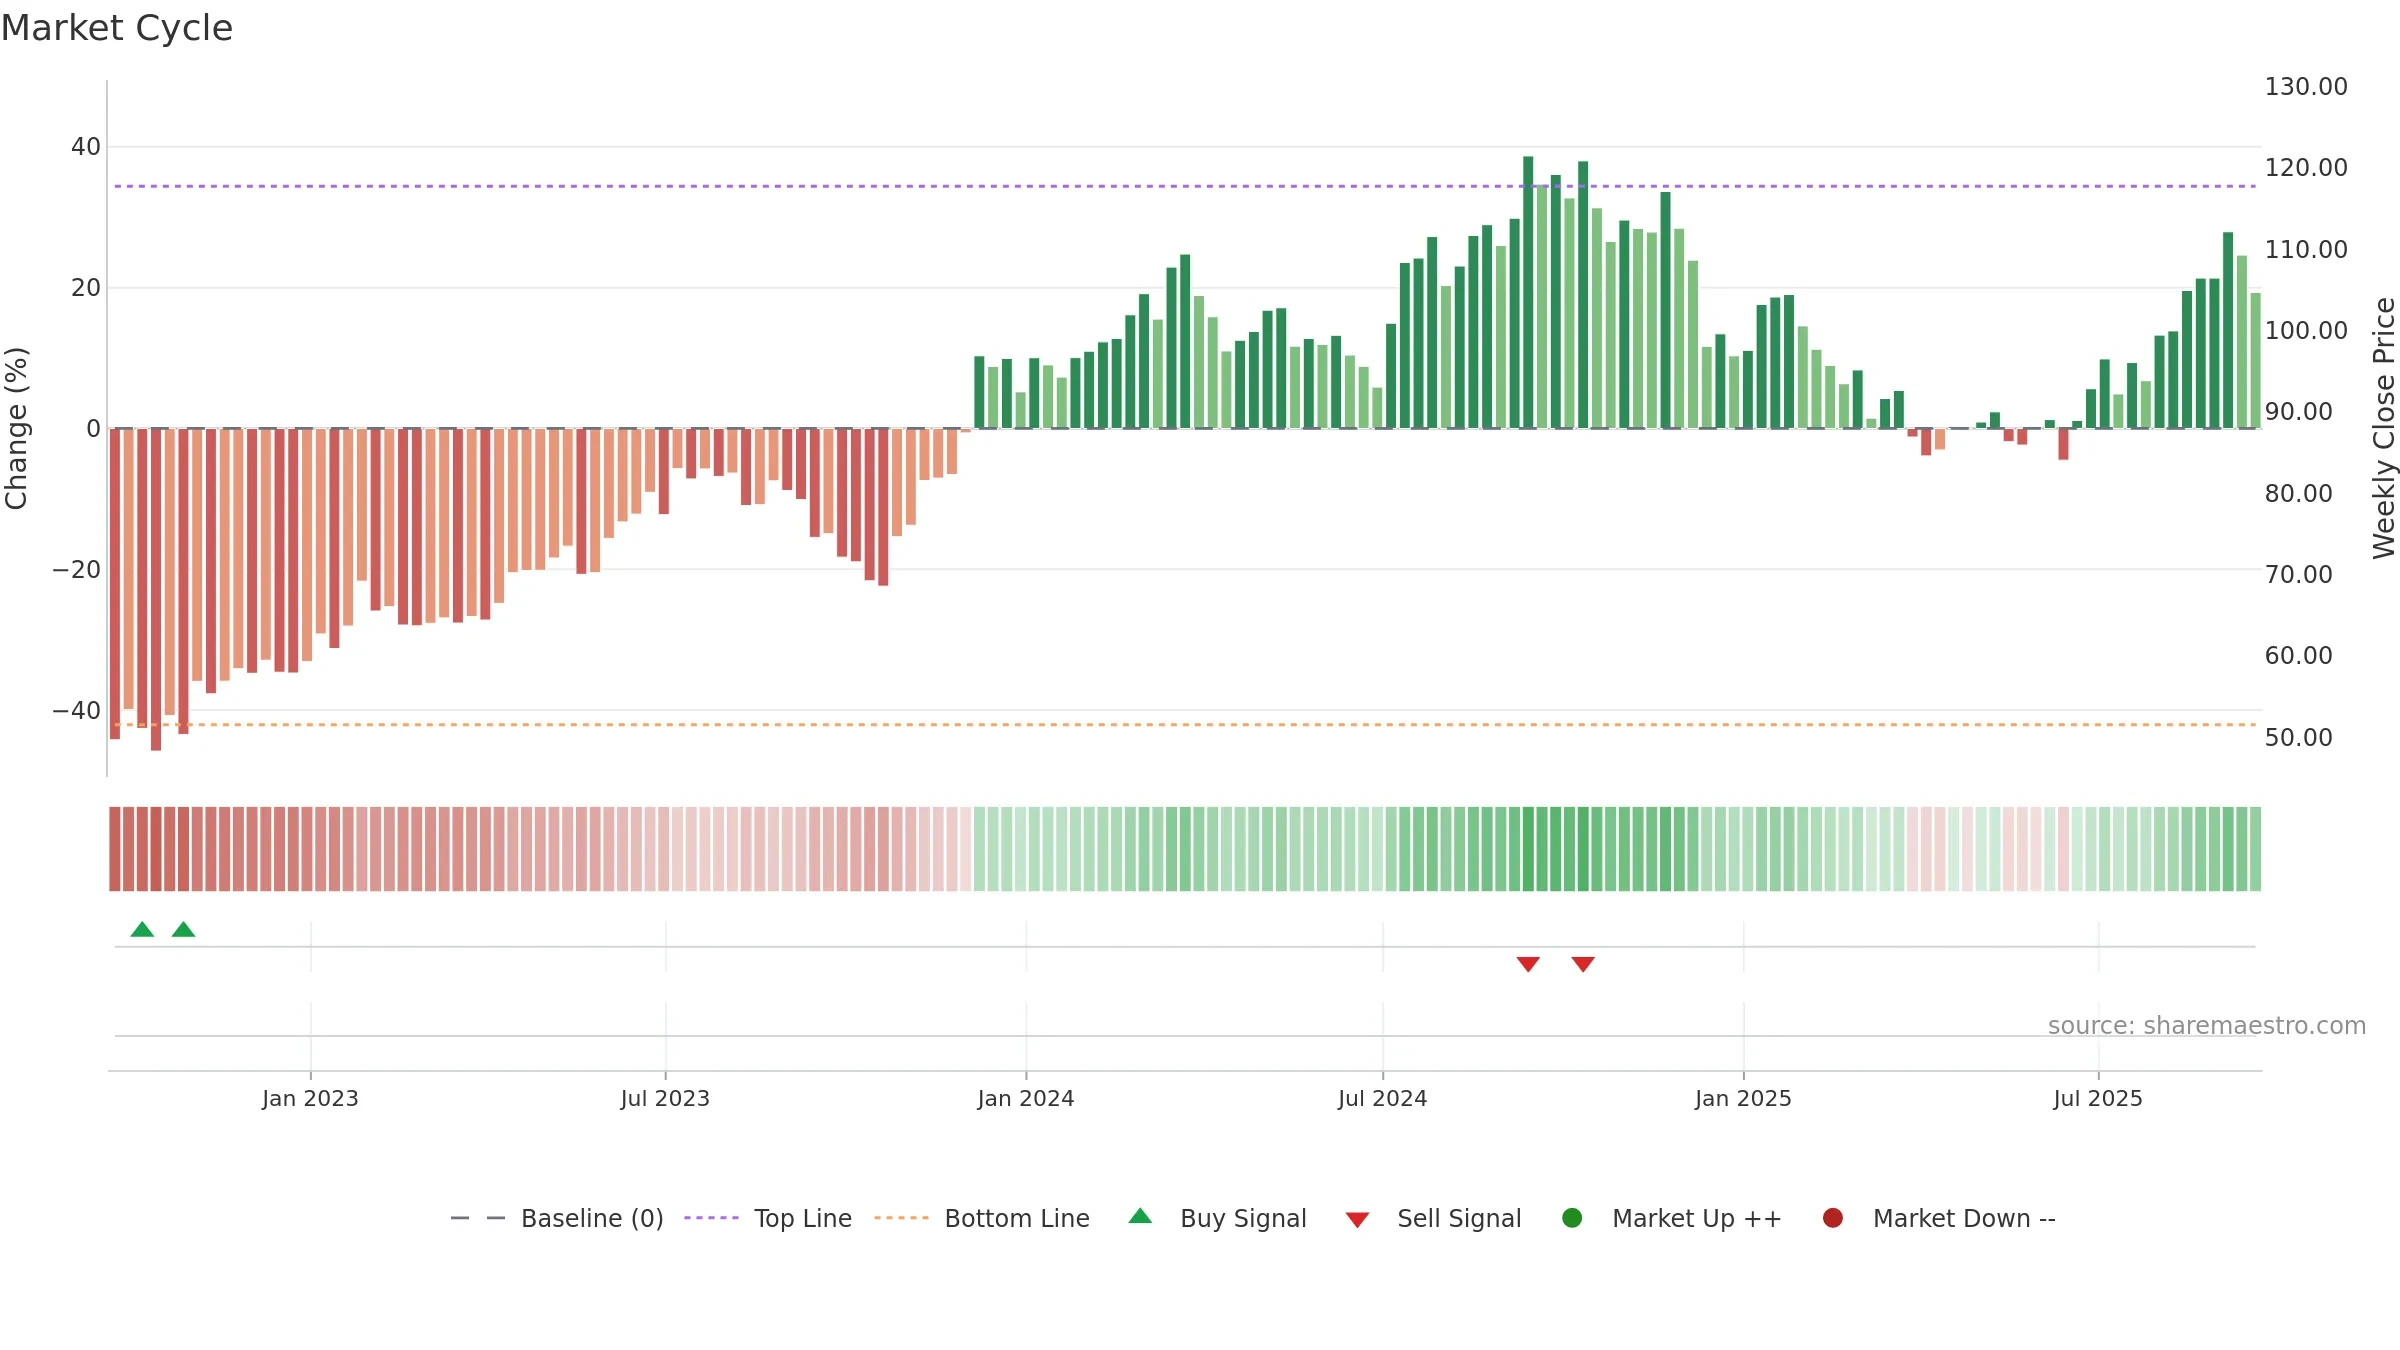Click the Weekly Close Price axis title
The height and width of the screenshot is (1350, 2400).
tap(2384, 428)
